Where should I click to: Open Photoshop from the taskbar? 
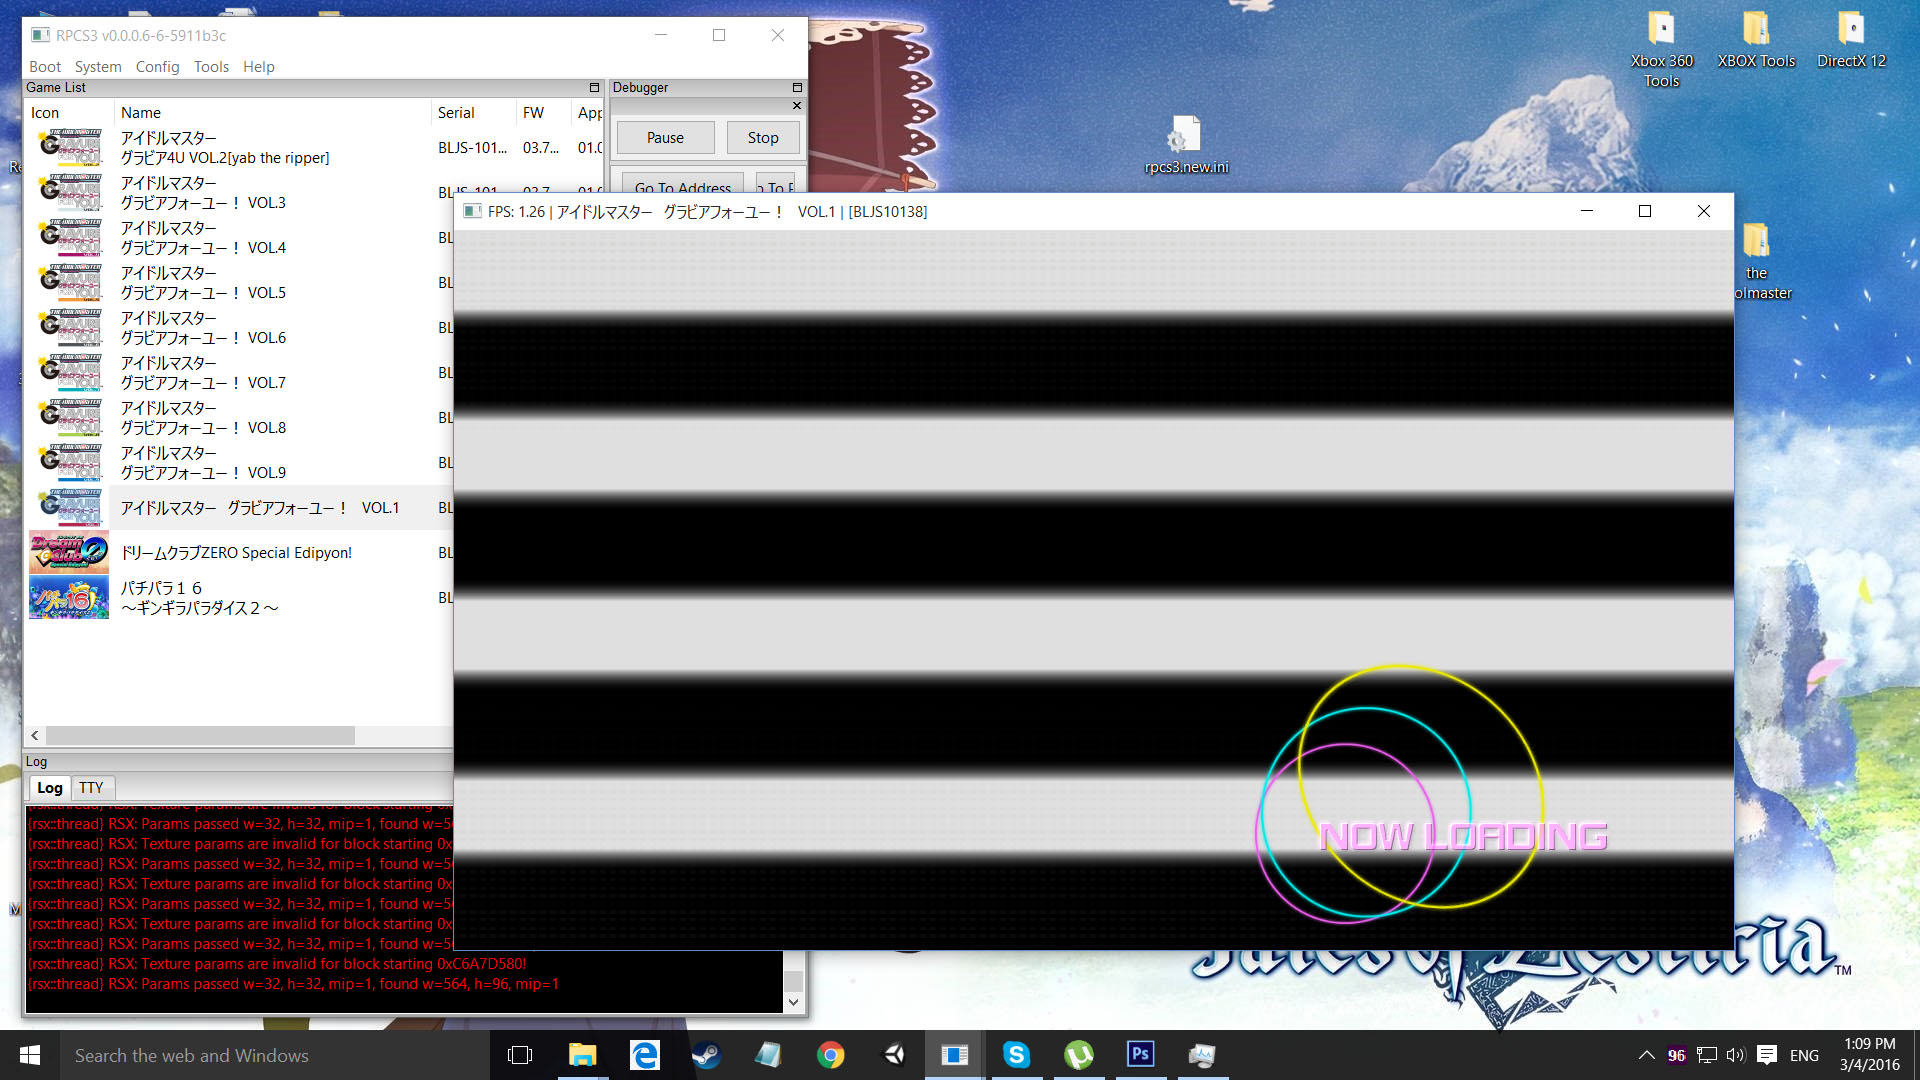(1141, 1055)
